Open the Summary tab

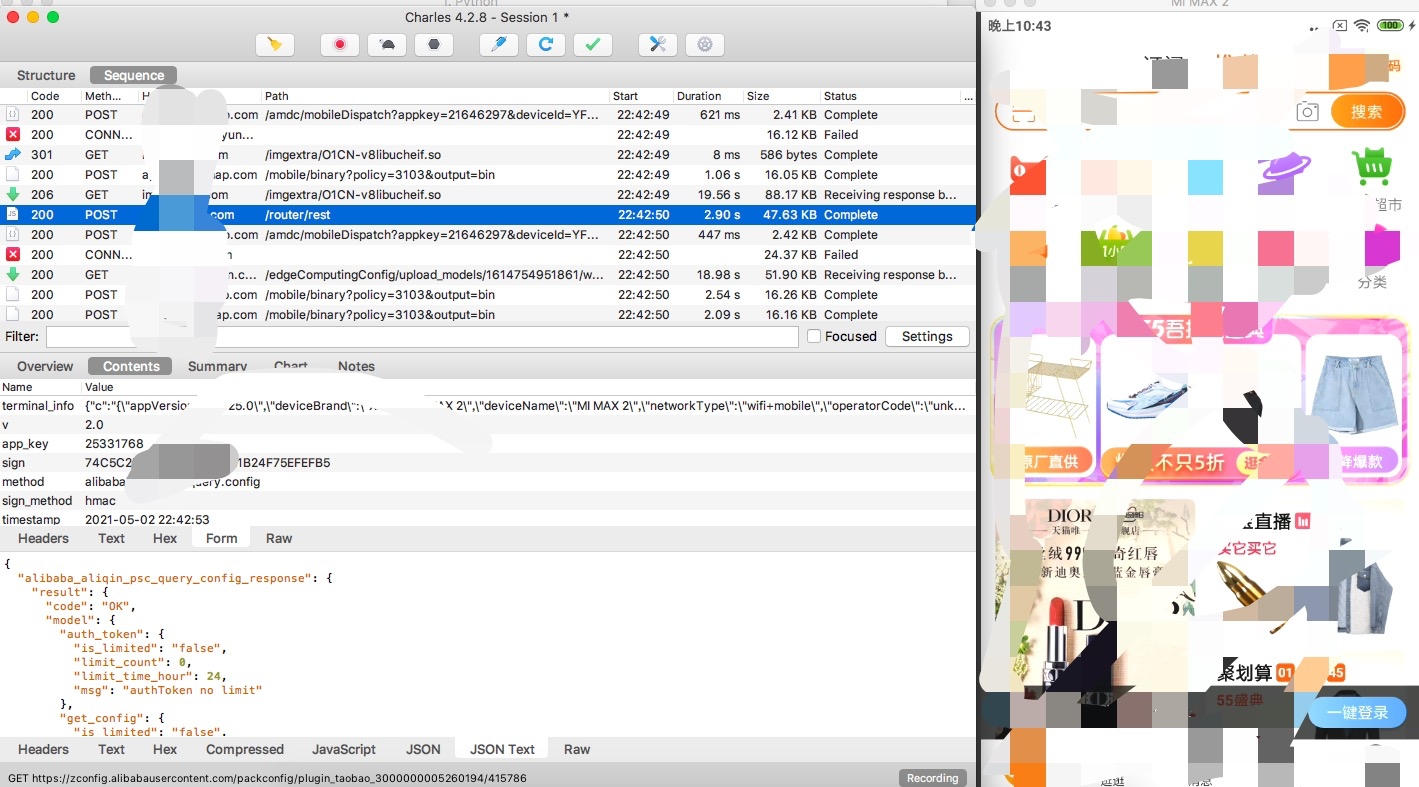(217, 366)
